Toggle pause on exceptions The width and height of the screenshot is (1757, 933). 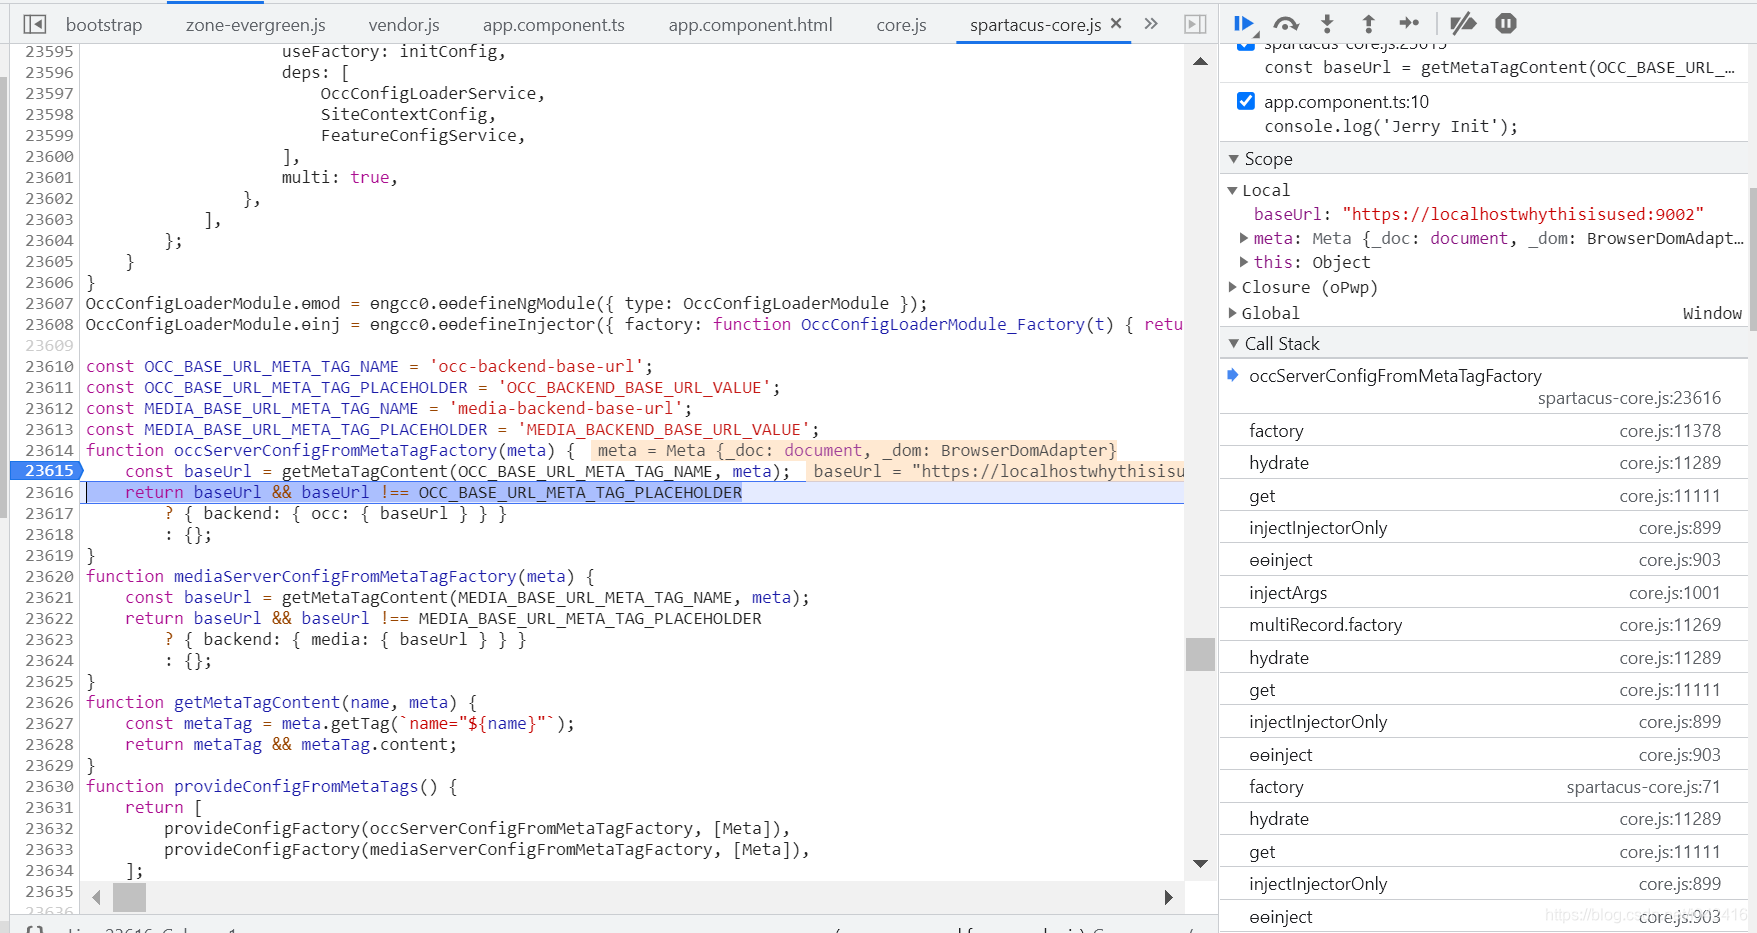pyautogui.click(x=1506, y=23)
